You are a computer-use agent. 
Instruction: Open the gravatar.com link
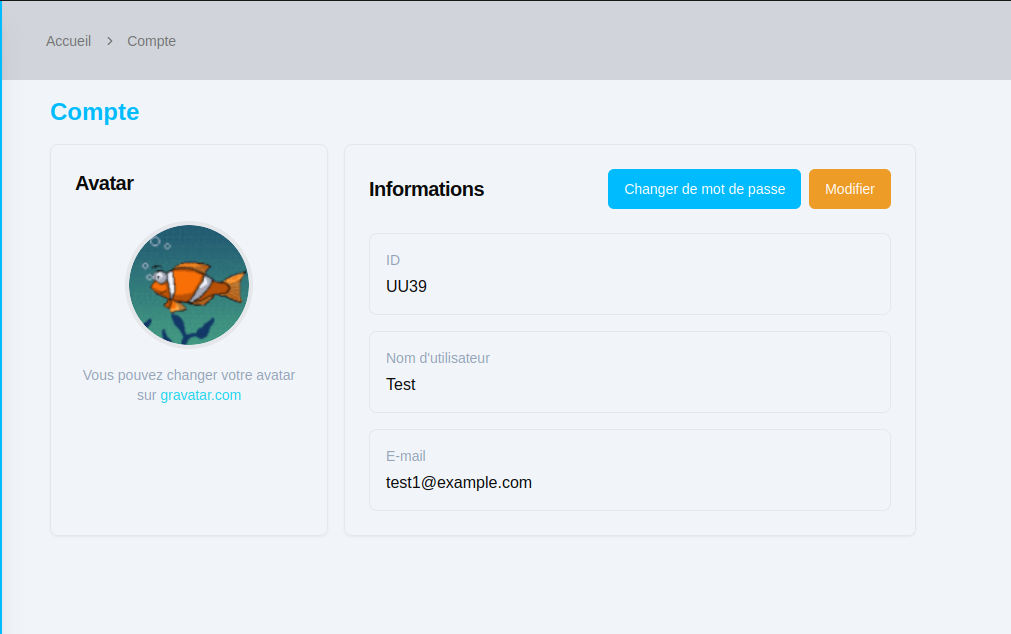tap(200, 395)
